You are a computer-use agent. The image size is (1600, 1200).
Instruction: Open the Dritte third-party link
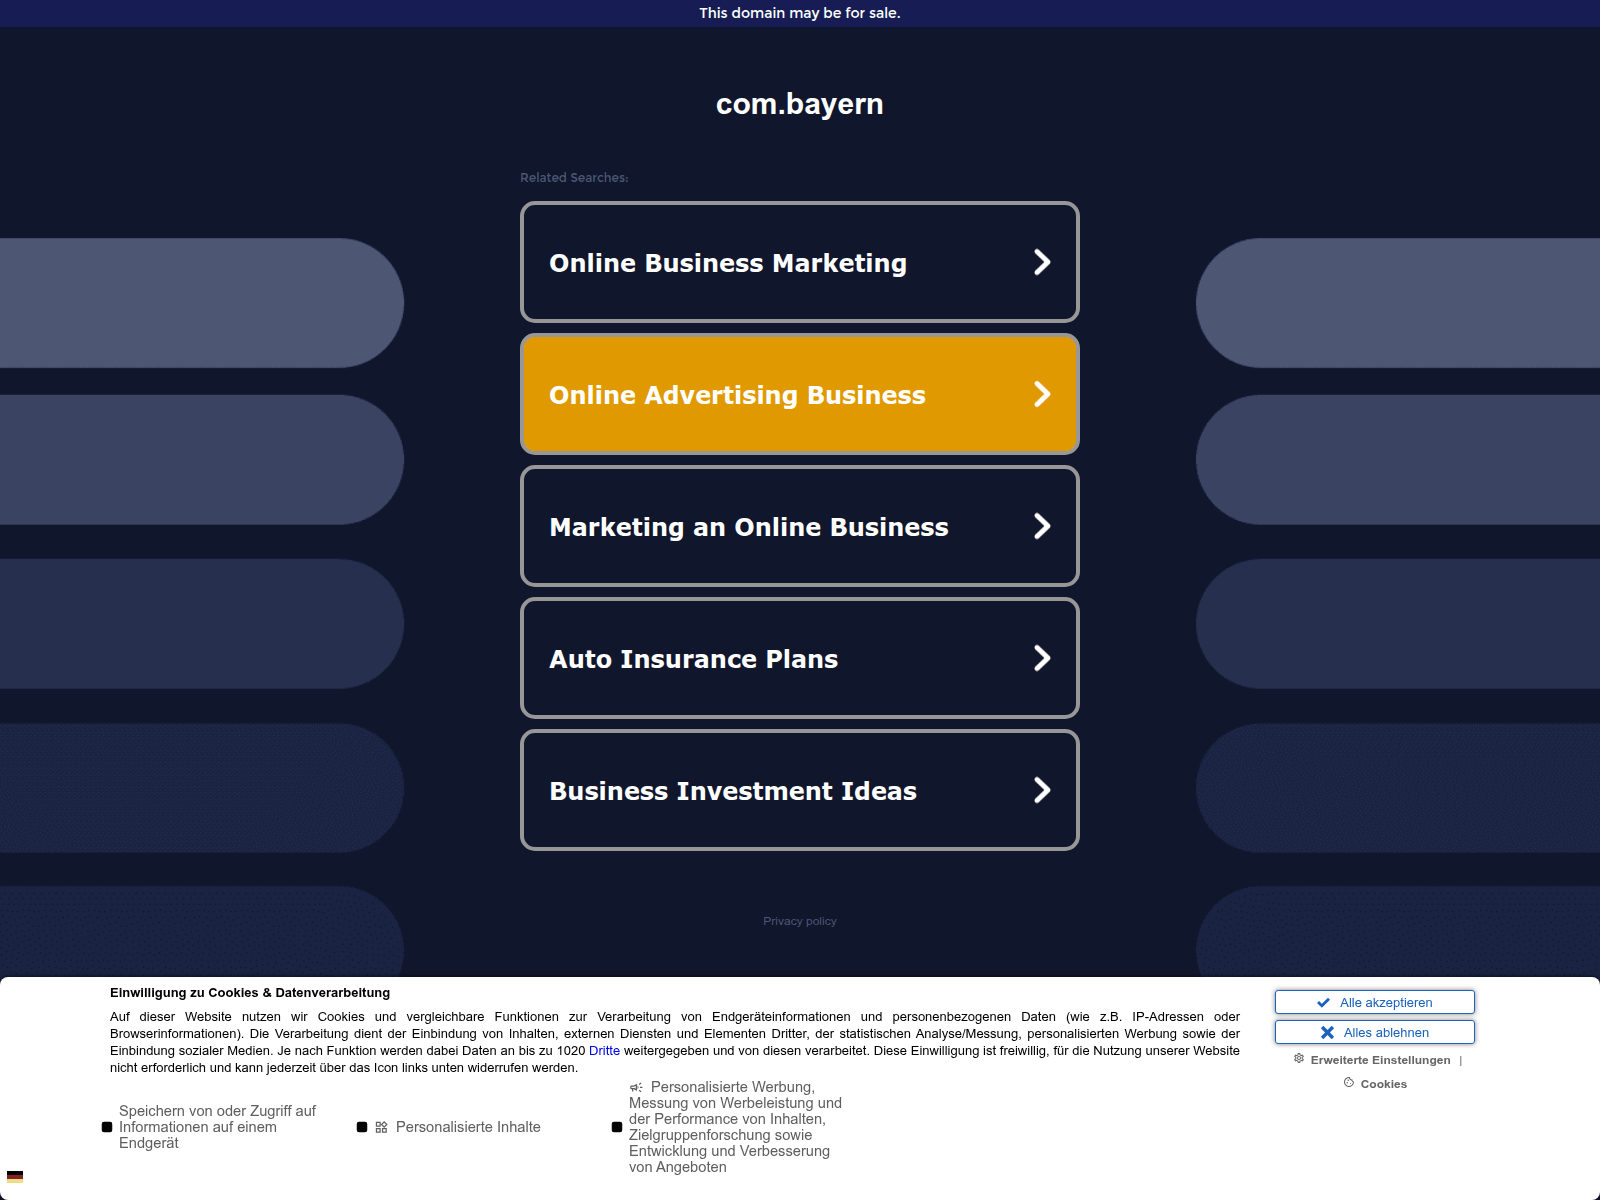604,1051
